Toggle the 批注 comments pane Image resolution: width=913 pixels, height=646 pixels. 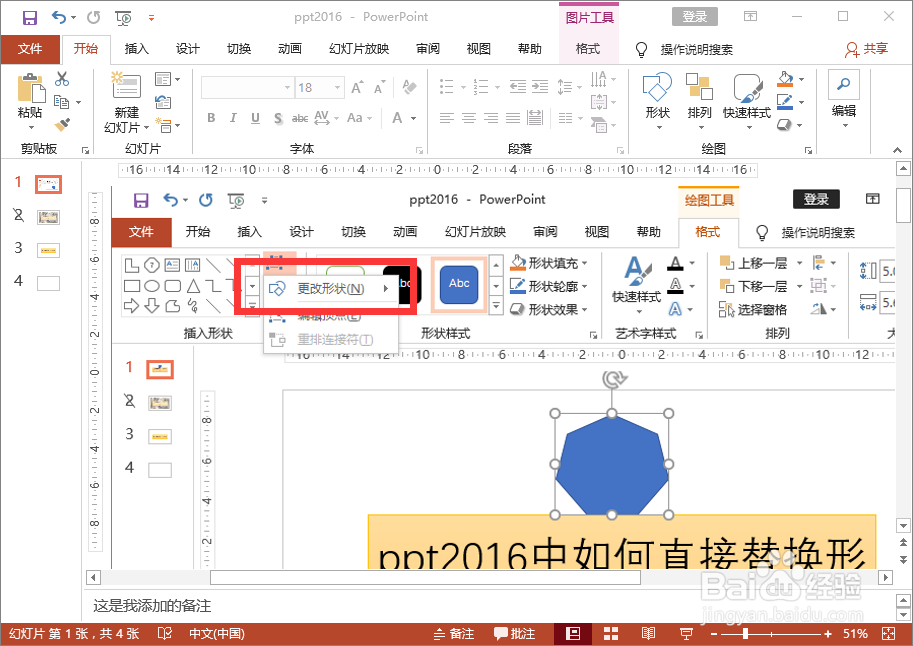pyautogui.click(x=515, y=634)
